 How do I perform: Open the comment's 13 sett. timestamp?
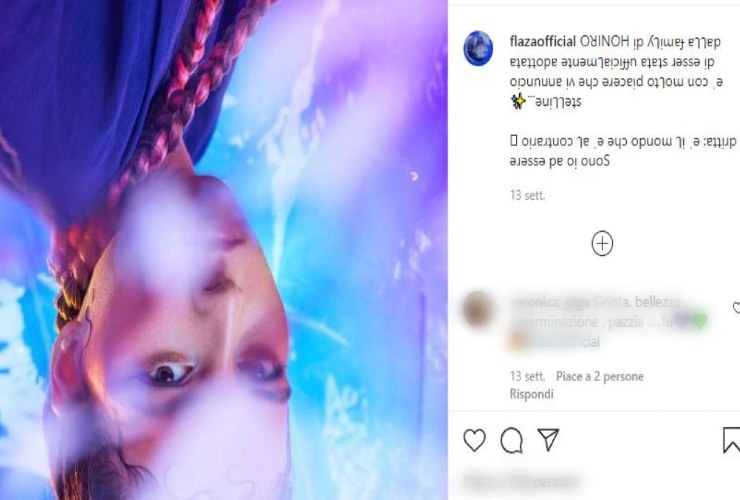(527, 376)
